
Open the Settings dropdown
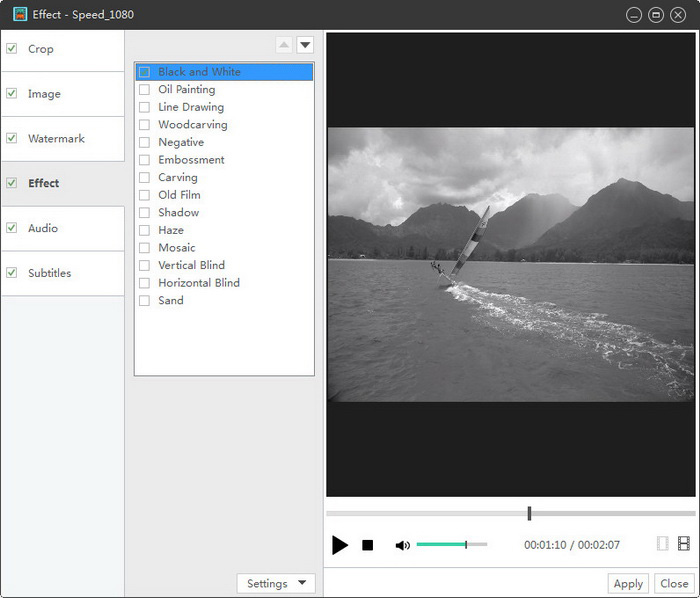[276, 583]
